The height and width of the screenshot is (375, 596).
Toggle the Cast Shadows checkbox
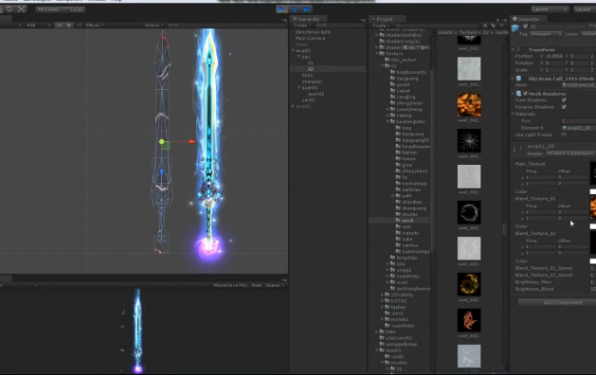(x=564, y=100)
